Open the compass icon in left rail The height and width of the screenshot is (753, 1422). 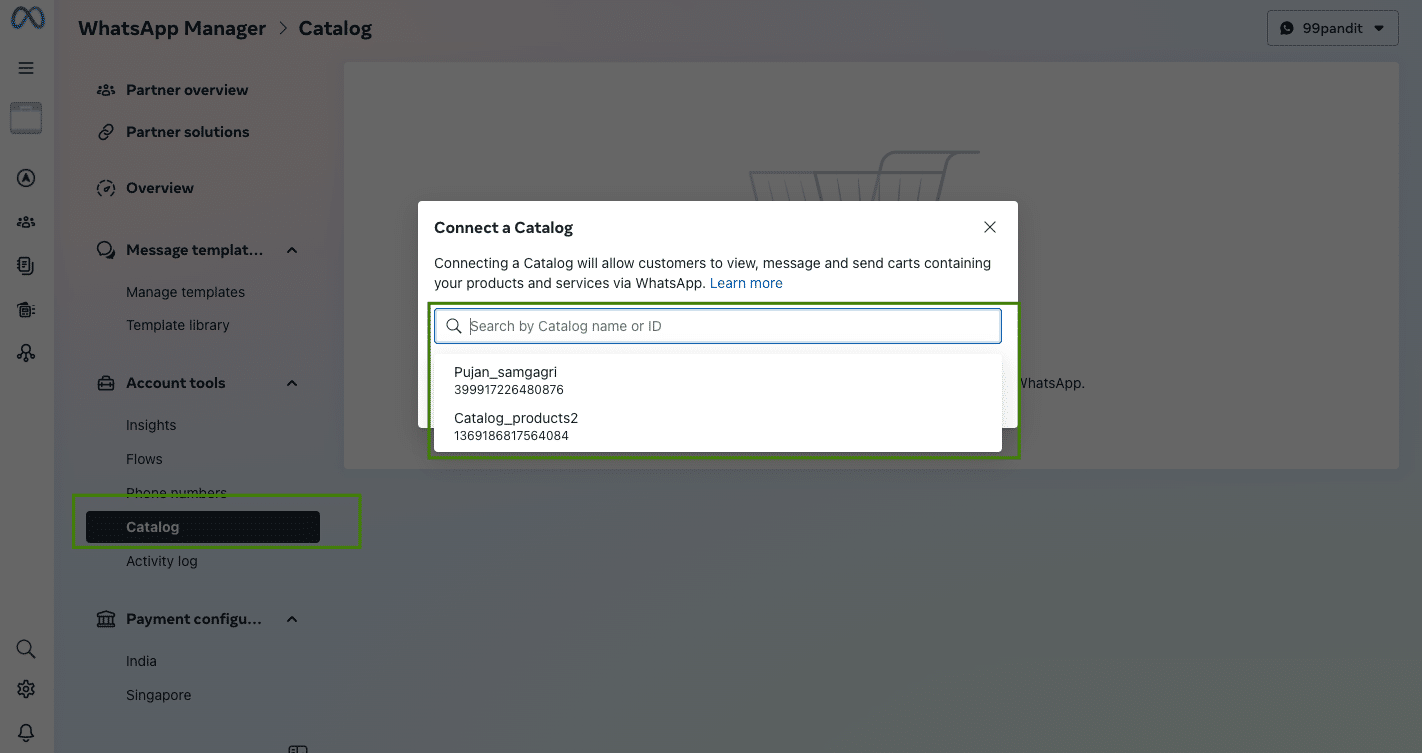(26, 179)
